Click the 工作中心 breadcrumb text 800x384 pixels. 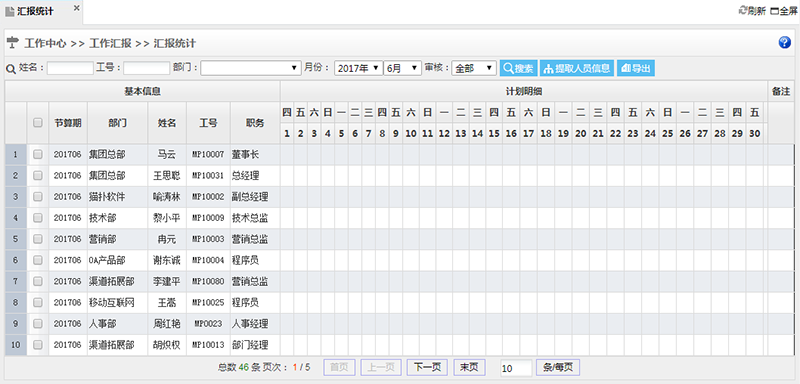point(45,43)
